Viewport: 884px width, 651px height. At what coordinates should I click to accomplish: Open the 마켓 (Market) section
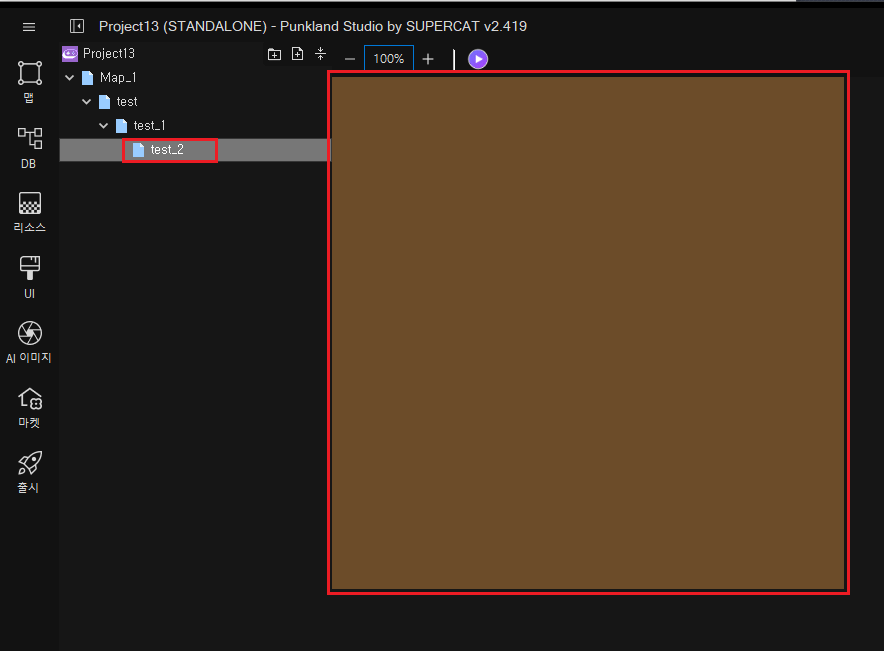(x=29, y=407)
